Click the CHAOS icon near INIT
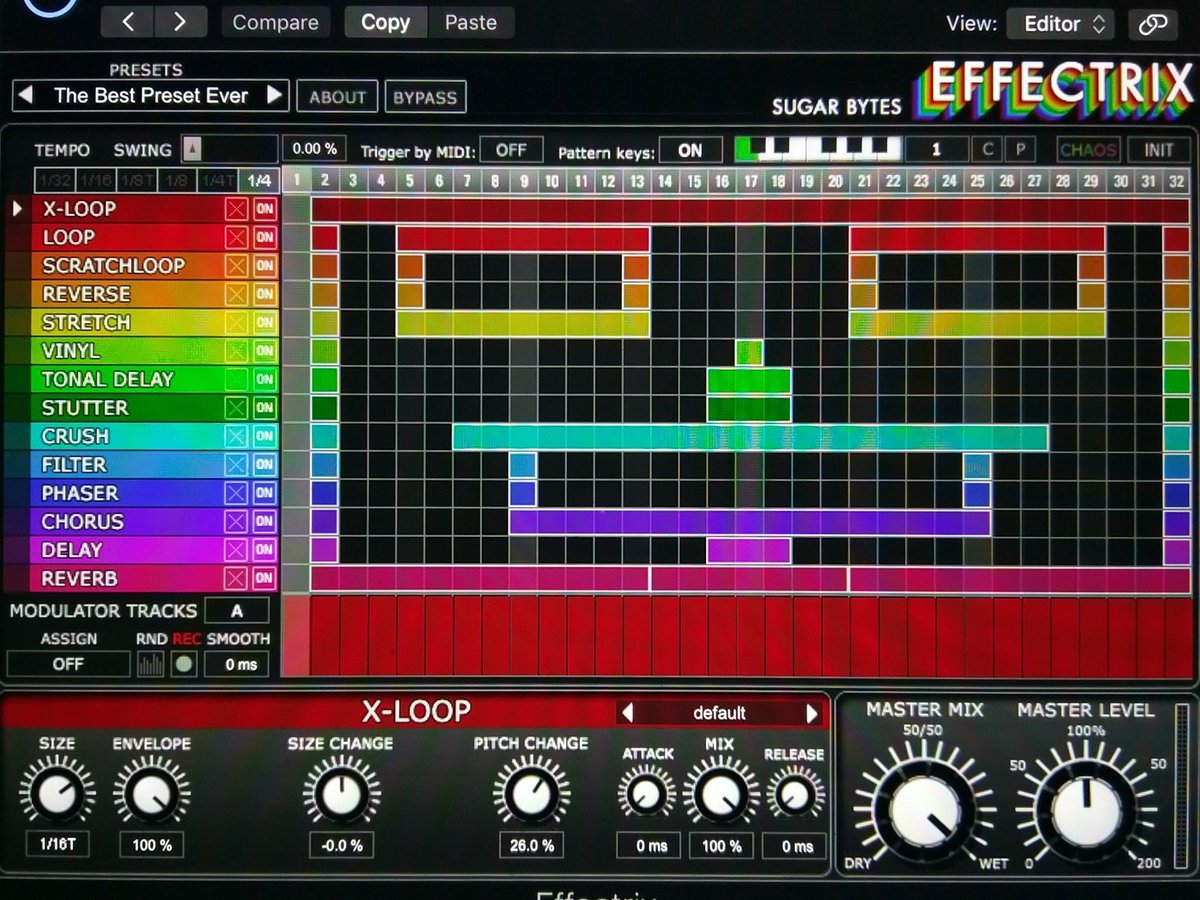 [1089, 150]
